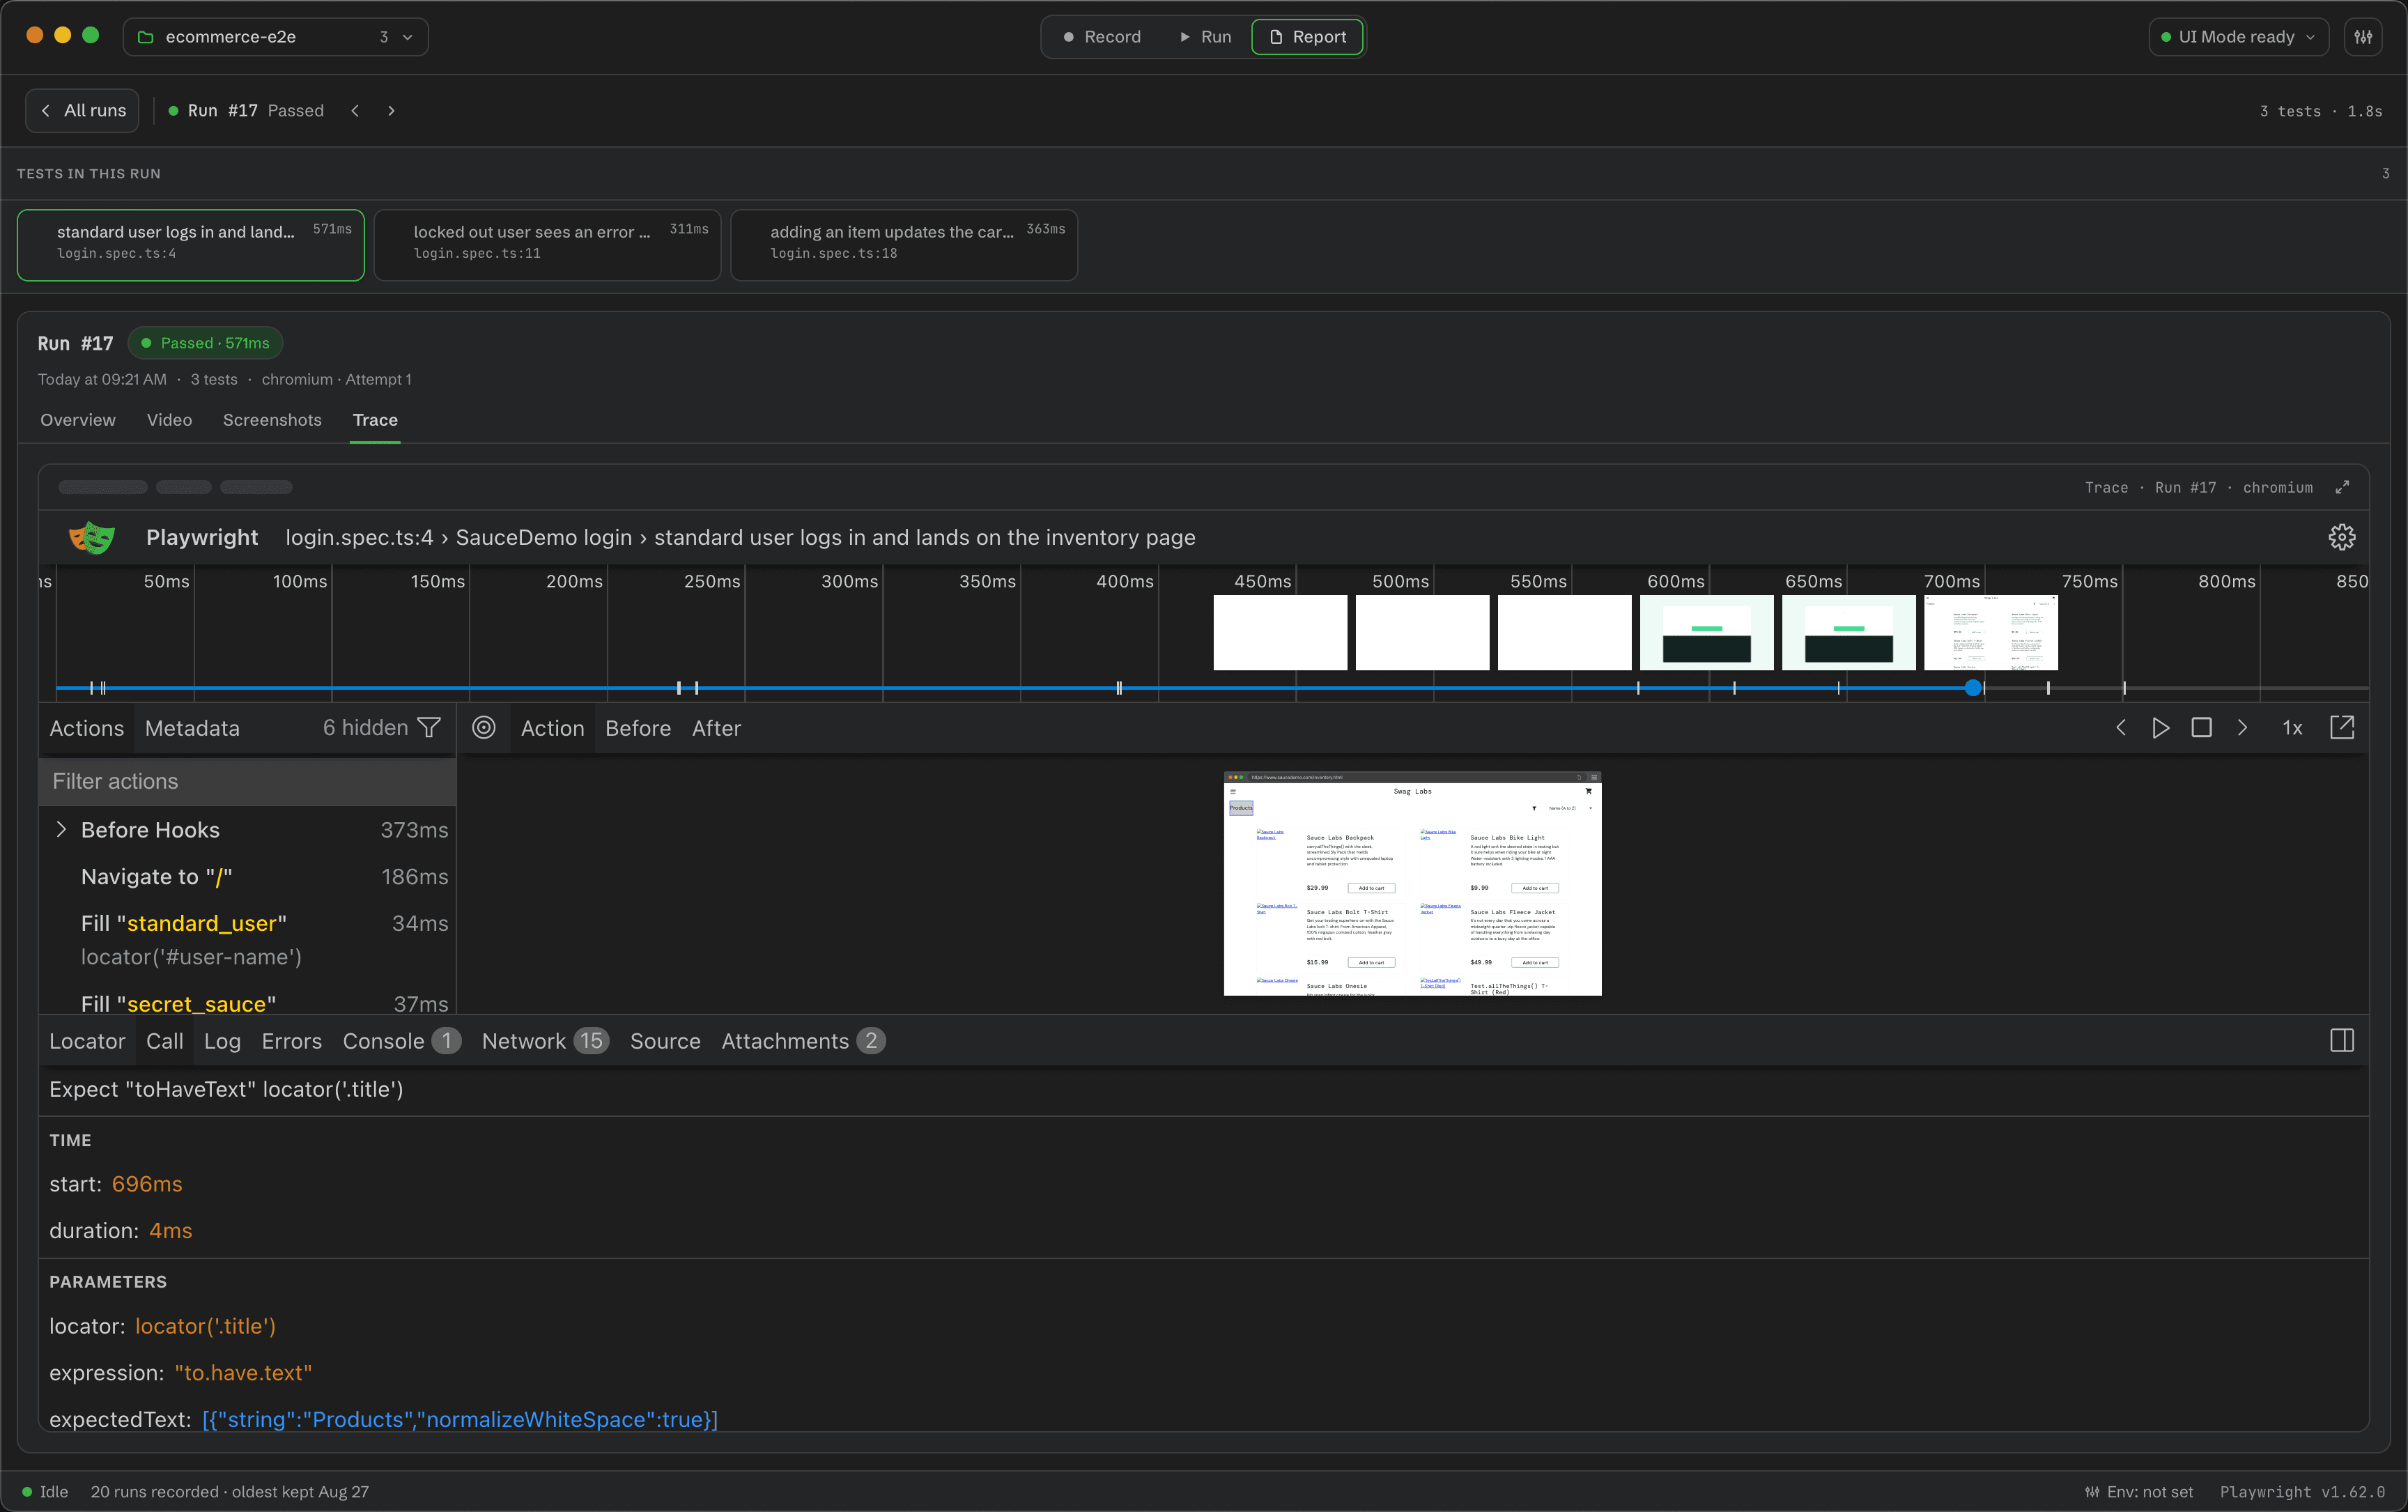Select the locked out user test card
The width and height of the screenshot is (2408, 1512).
(547, 245)
